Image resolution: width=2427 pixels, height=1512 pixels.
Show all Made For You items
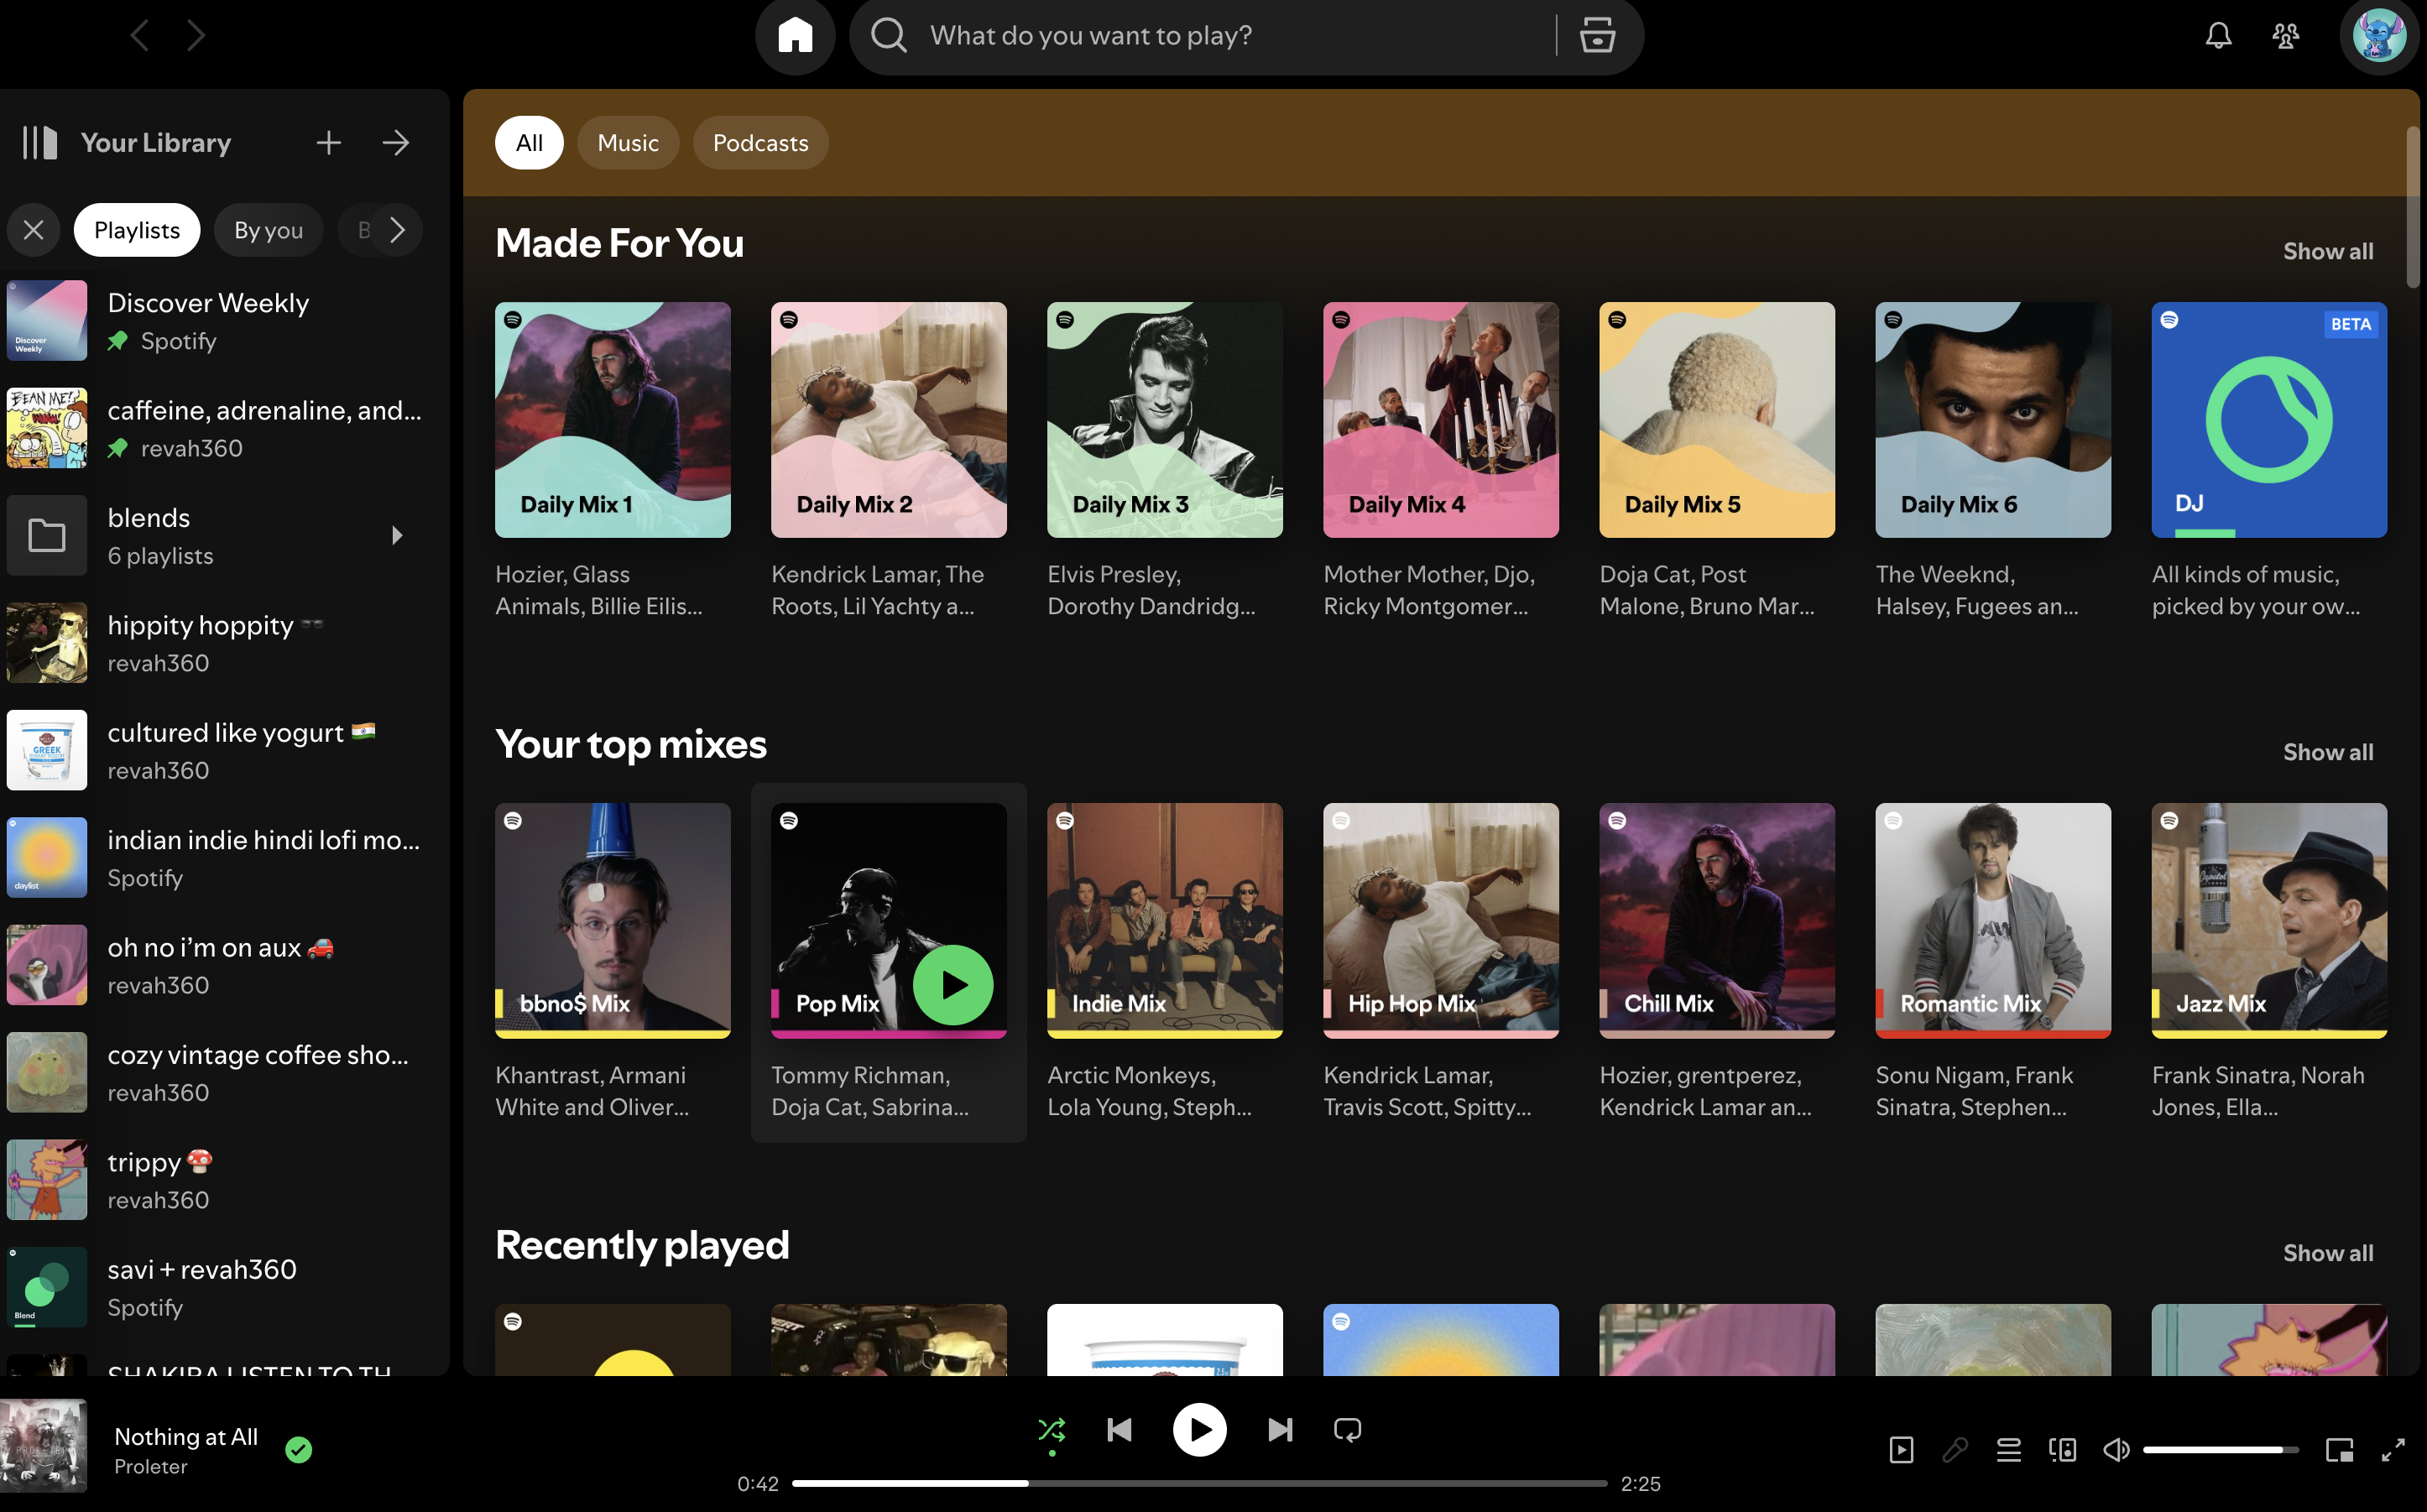click(2328, 251)
